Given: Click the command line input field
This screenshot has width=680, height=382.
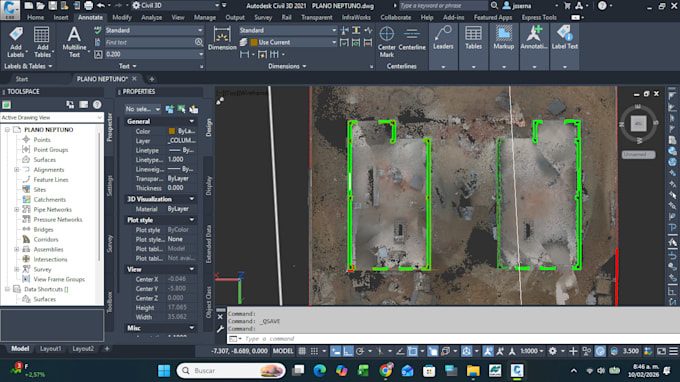Looking at the screenshot, I should (460, 339).
